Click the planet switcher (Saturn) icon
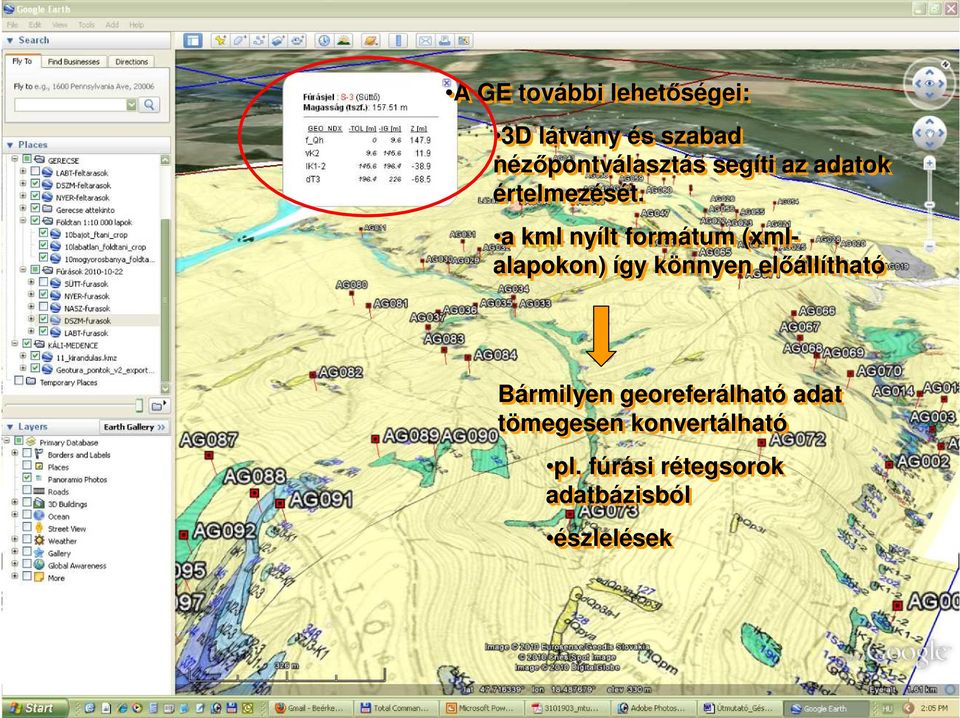The width and height of the screenshot is (960, 718). click(370, 41)
